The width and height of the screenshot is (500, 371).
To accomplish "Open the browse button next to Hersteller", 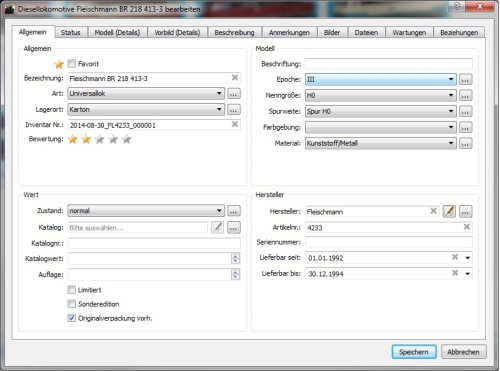I will pos(465,211).
